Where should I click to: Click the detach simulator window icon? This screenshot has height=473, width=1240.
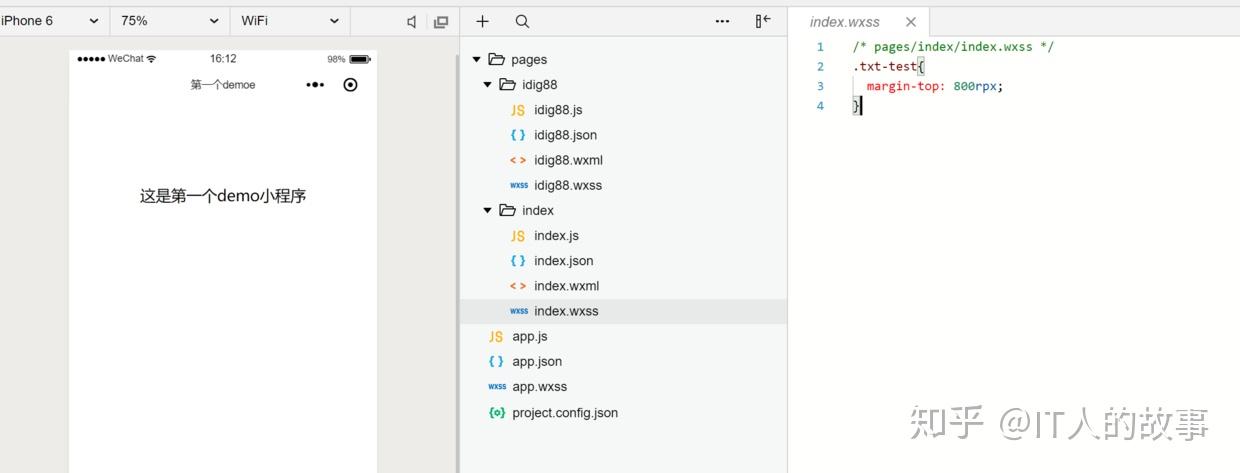click(441, 21)
